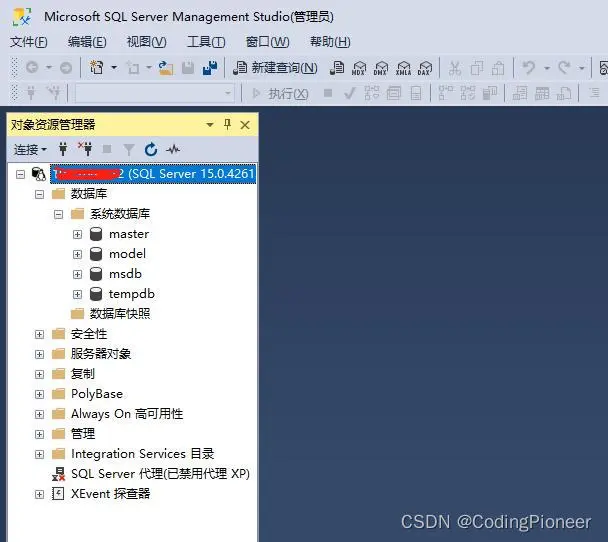608x542 pixels.
Task: Click the Filter funnel icon
Action: coord(129,150)
